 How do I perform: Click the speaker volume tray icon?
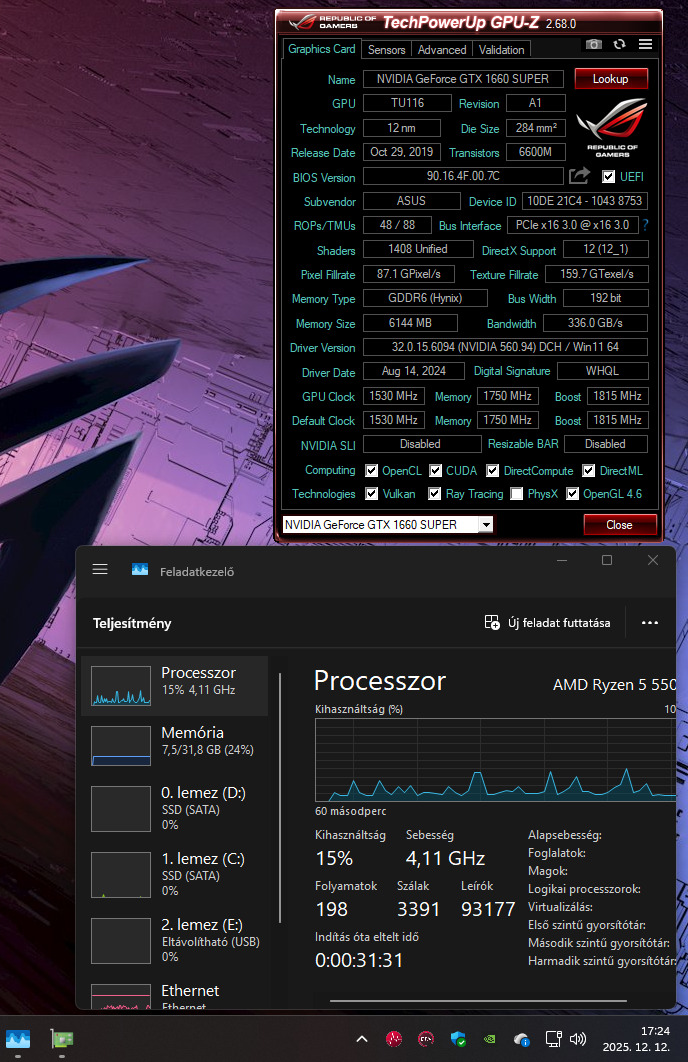coord(578,1038)
